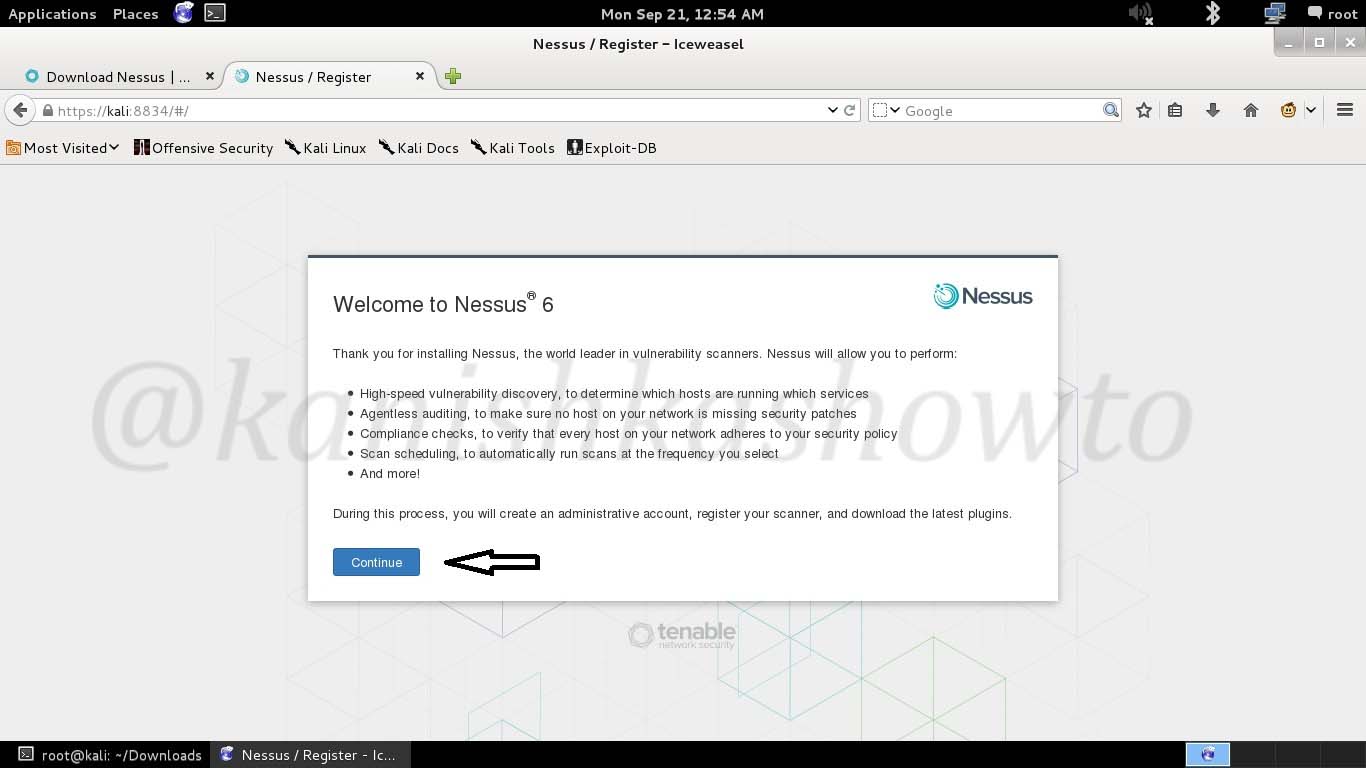Click the "Welcome to Nessus 6" heading
Viewport: 1366px width, 768px height.
tap(443, 304)
